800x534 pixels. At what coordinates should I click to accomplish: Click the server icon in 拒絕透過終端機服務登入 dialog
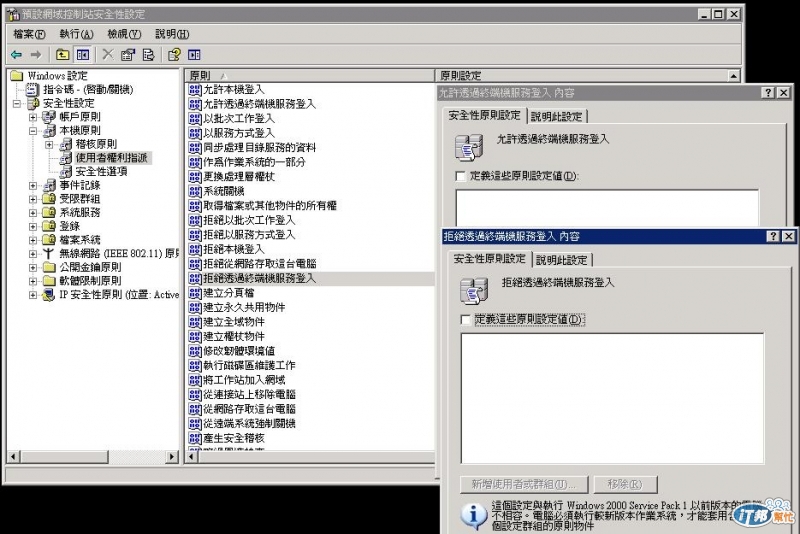(474, 290)
